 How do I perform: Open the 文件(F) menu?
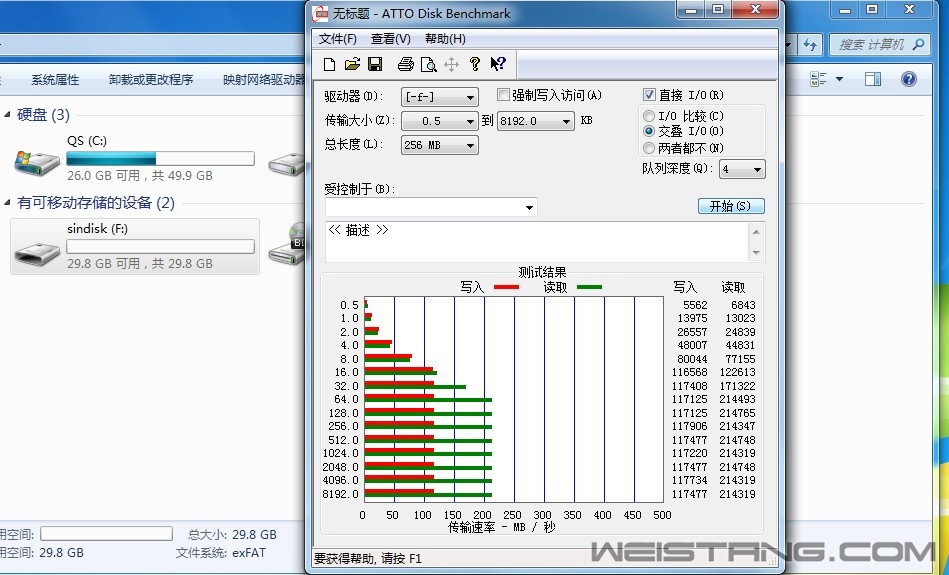pyautogui.click(x=337, y=39)
